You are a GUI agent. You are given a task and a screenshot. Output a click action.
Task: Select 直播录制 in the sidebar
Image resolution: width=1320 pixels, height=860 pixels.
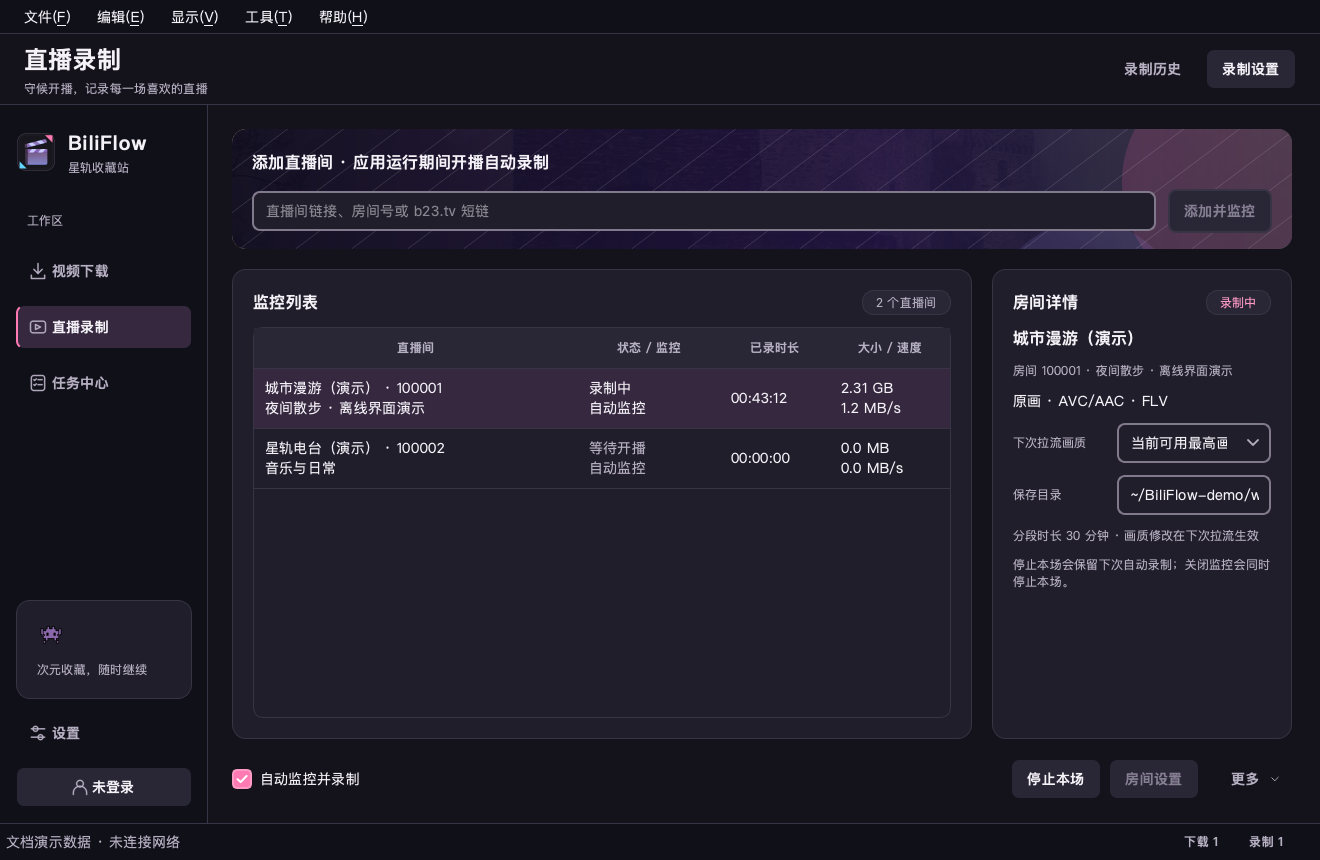click(x=104, y=327)
